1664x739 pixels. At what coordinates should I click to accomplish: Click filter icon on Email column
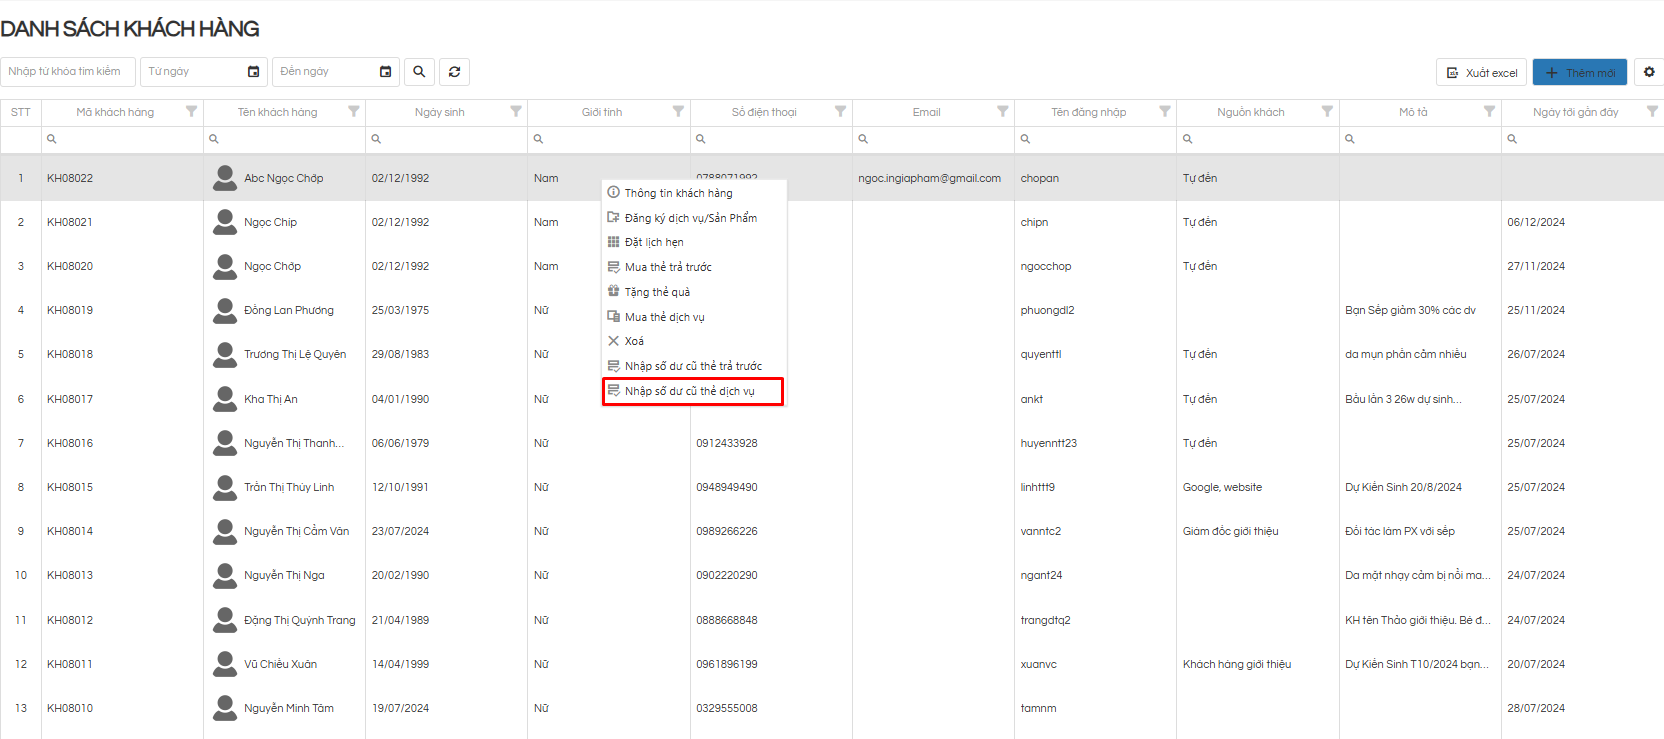(1002, 112)
